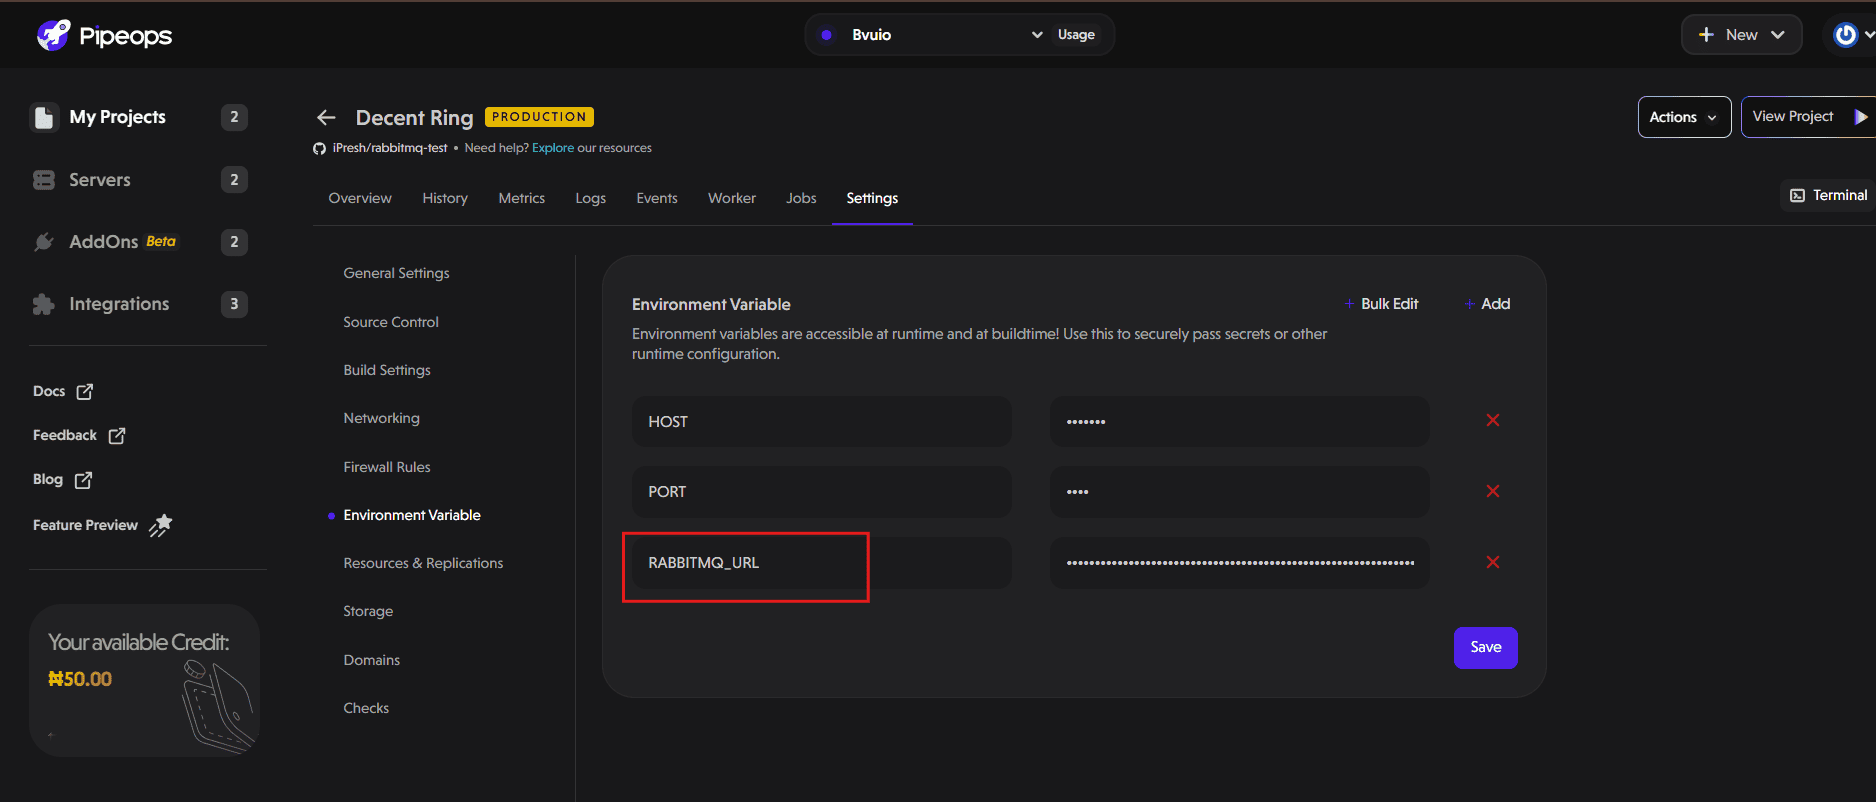The height and width of the screenshot is (802, 1876).
Task: Open Networking settings
Action: [x=381, y=418]
